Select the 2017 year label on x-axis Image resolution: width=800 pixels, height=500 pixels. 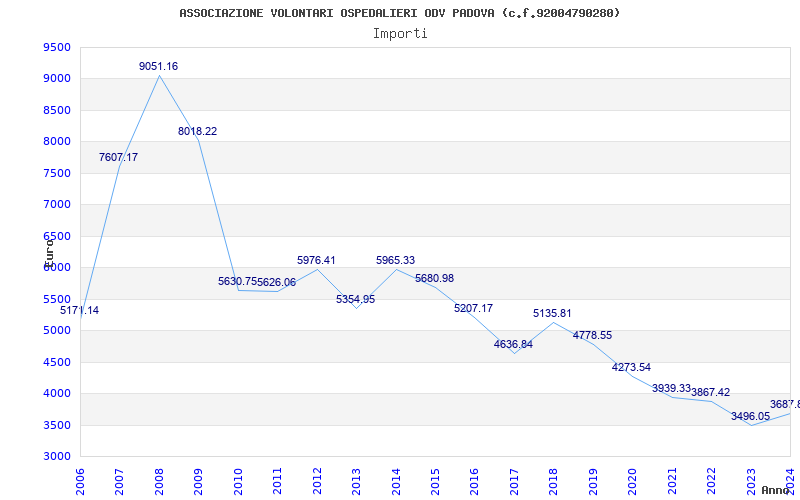coord(514,482)
